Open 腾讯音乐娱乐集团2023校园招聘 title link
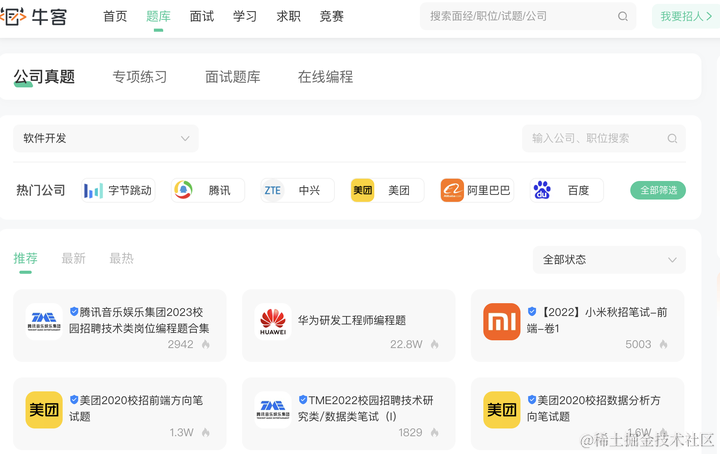 pyautogui.click(x=139, y=320)
